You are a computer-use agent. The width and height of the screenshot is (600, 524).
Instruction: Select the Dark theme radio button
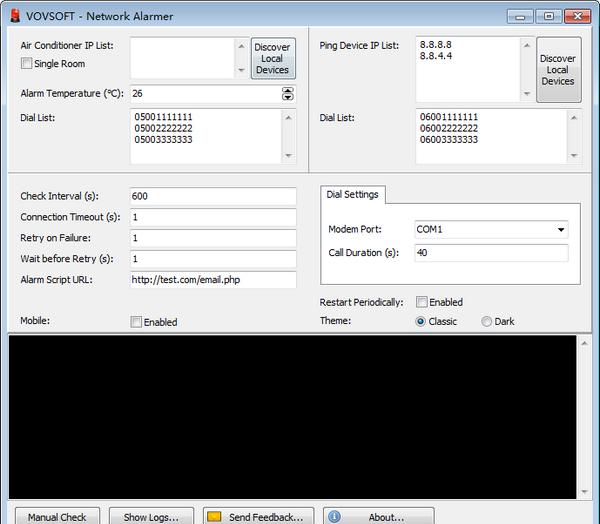[486, 322]
